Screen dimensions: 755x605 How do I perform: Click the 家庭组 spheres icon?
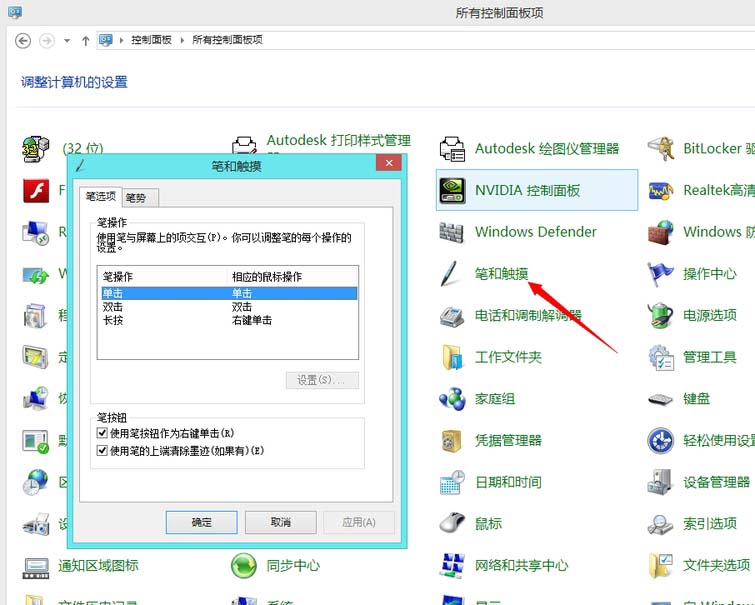(452, 399)
